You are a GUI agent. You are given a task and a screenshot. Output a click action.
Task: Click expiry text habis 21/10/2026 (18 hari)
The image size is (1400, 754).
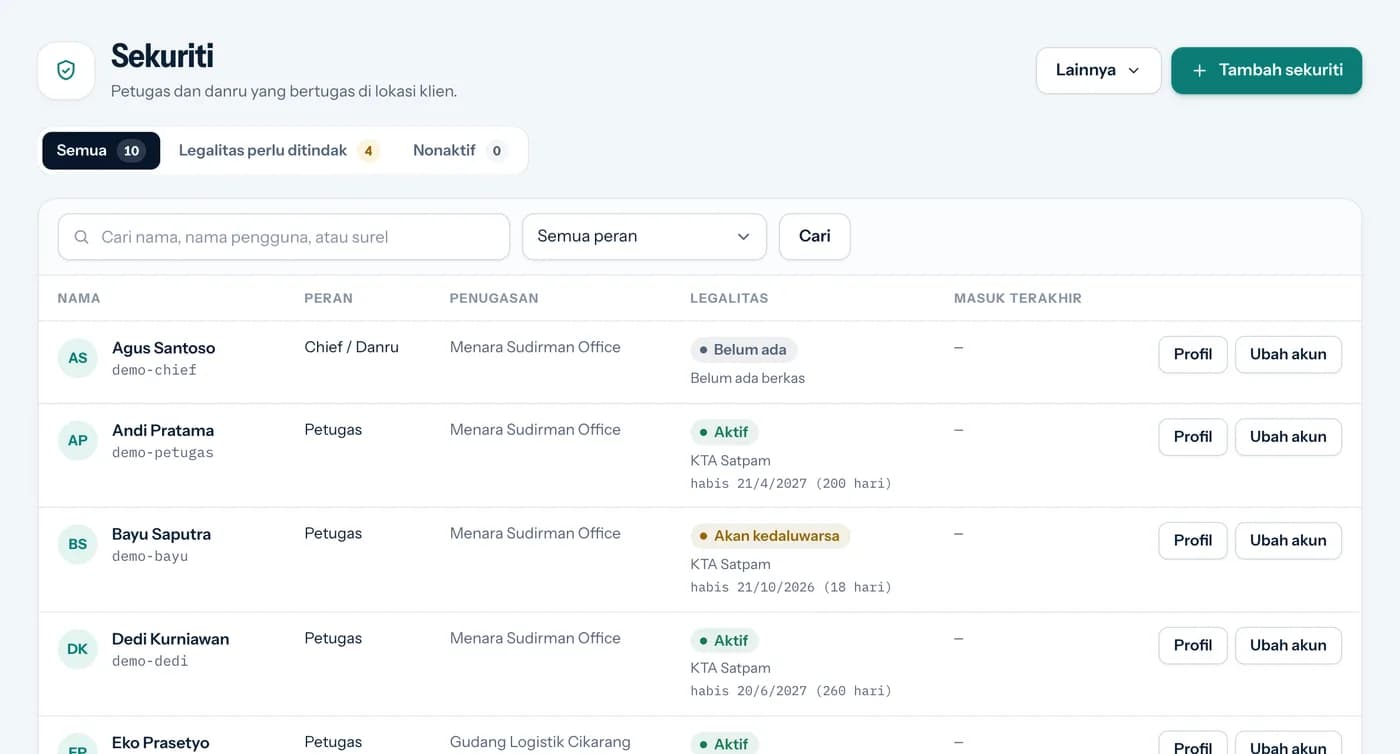[x=790, y=587]
